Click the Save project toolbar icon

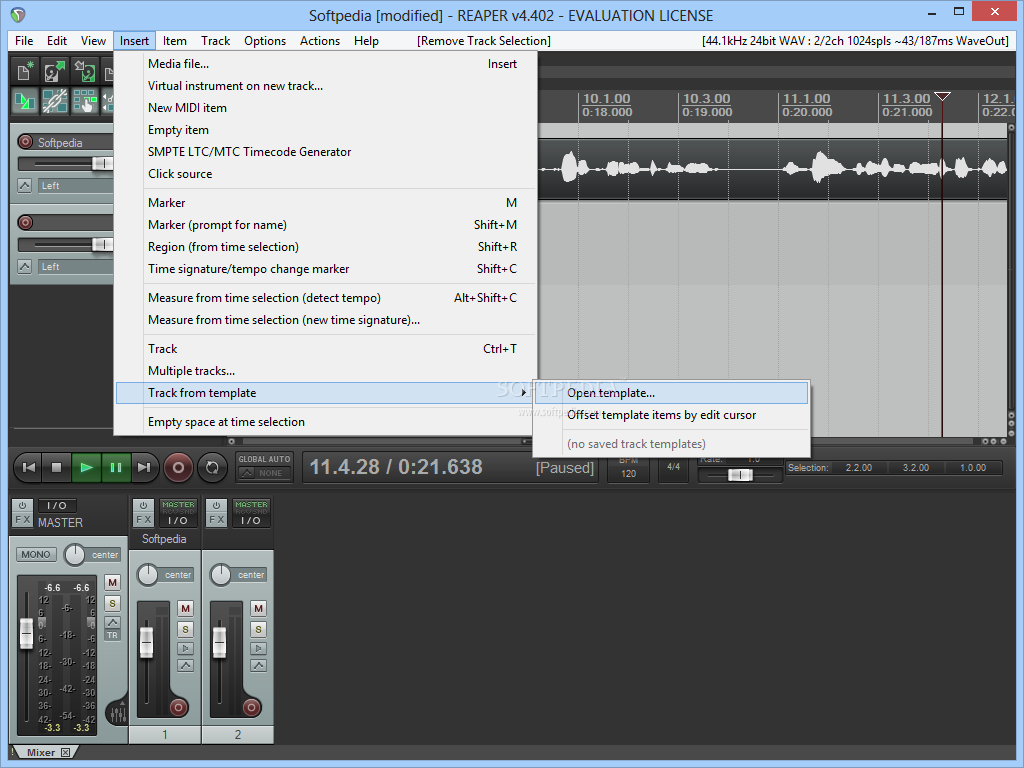click(85, 72)
